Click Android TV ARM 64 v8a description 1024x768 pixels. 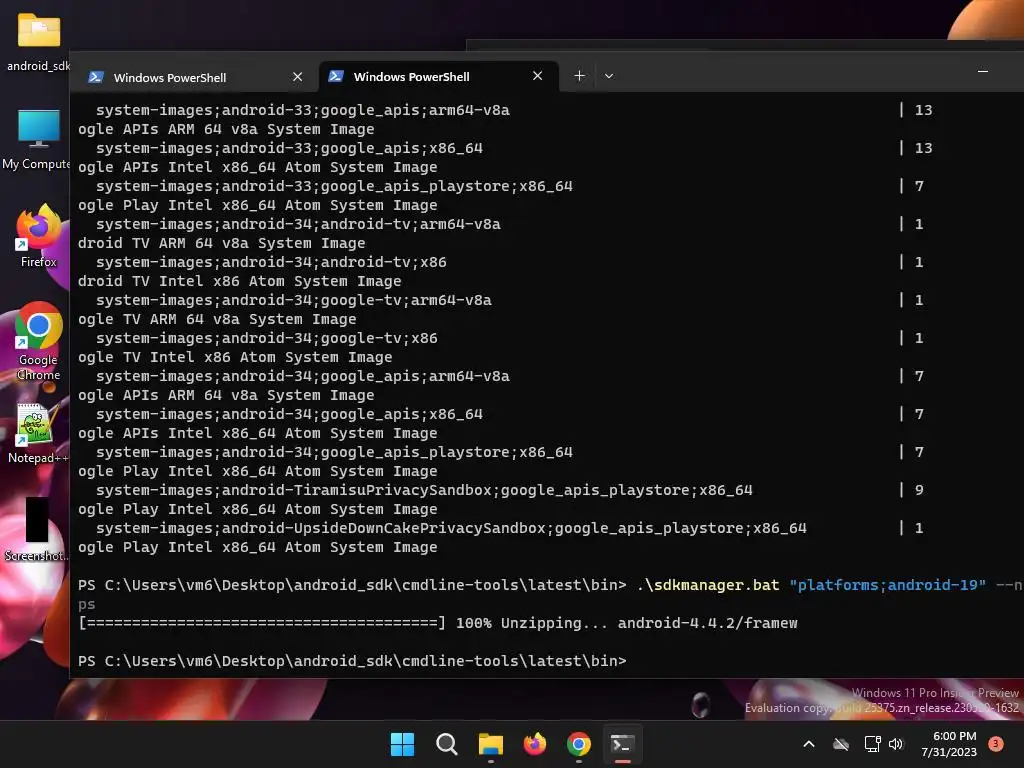pos(221,243)
